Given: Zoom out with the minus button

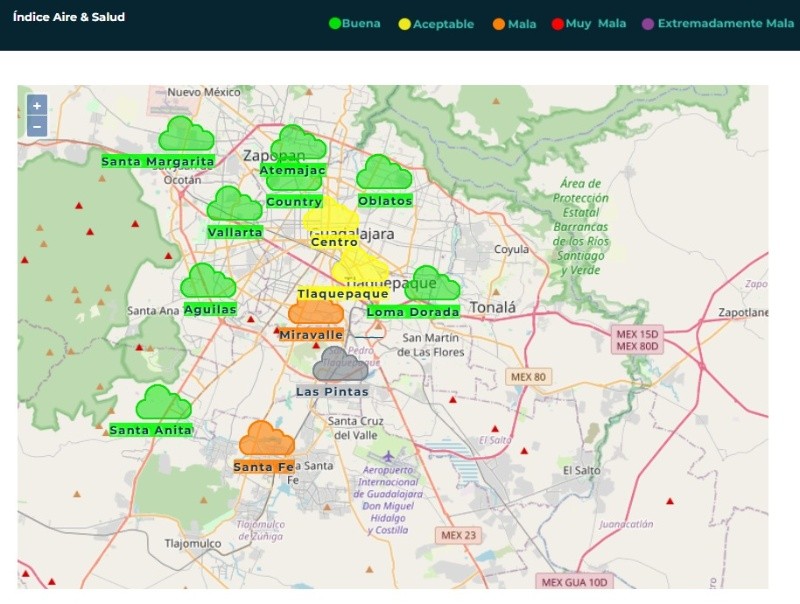Looking at the screenshot, I should (37, 126).
